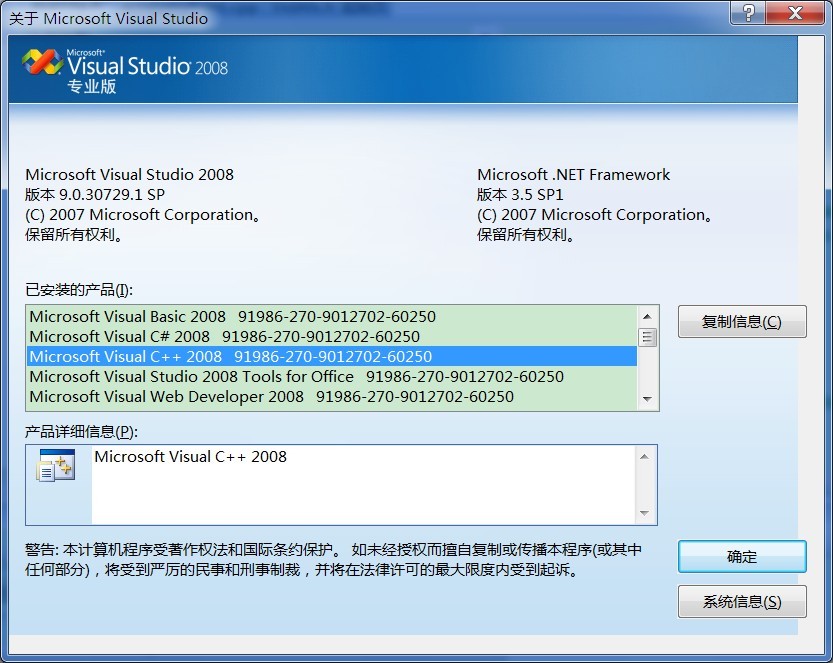
Task: Click installed products list scroll down arrow
Action: (x=647, y=399)
